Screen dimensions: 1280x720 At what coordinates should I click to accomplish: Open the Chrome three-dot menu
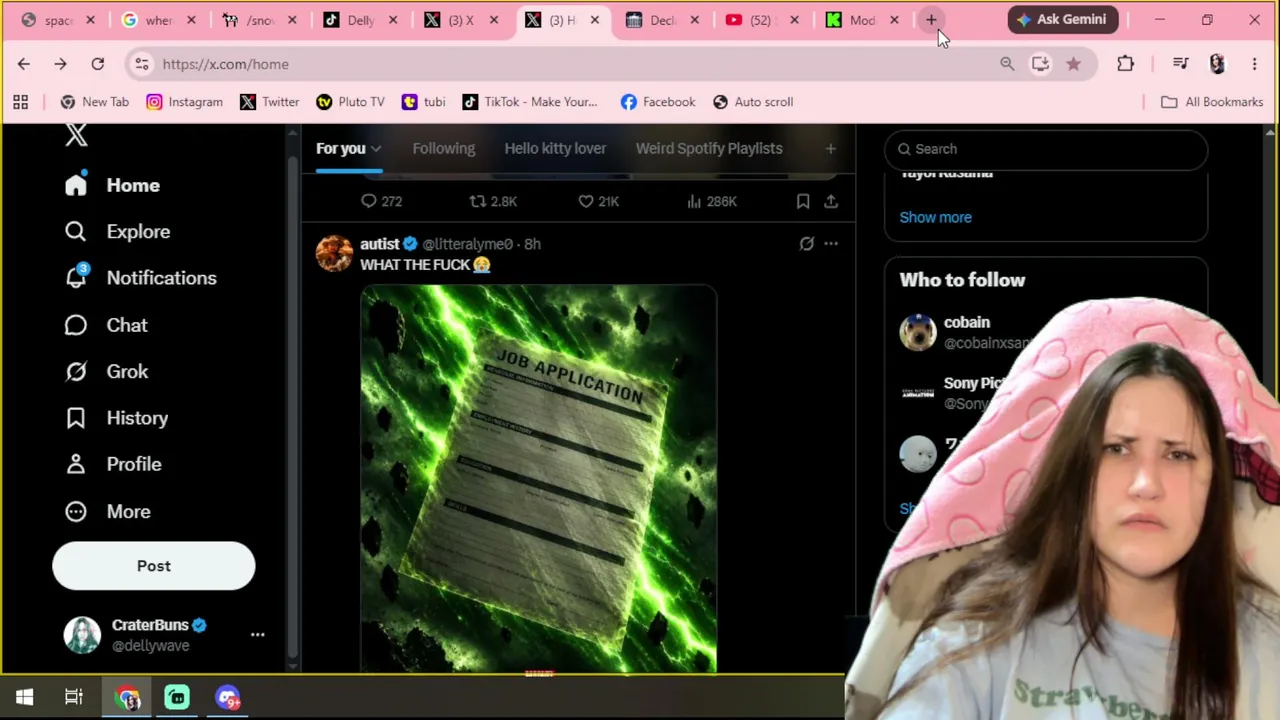tap(1254, 64)
